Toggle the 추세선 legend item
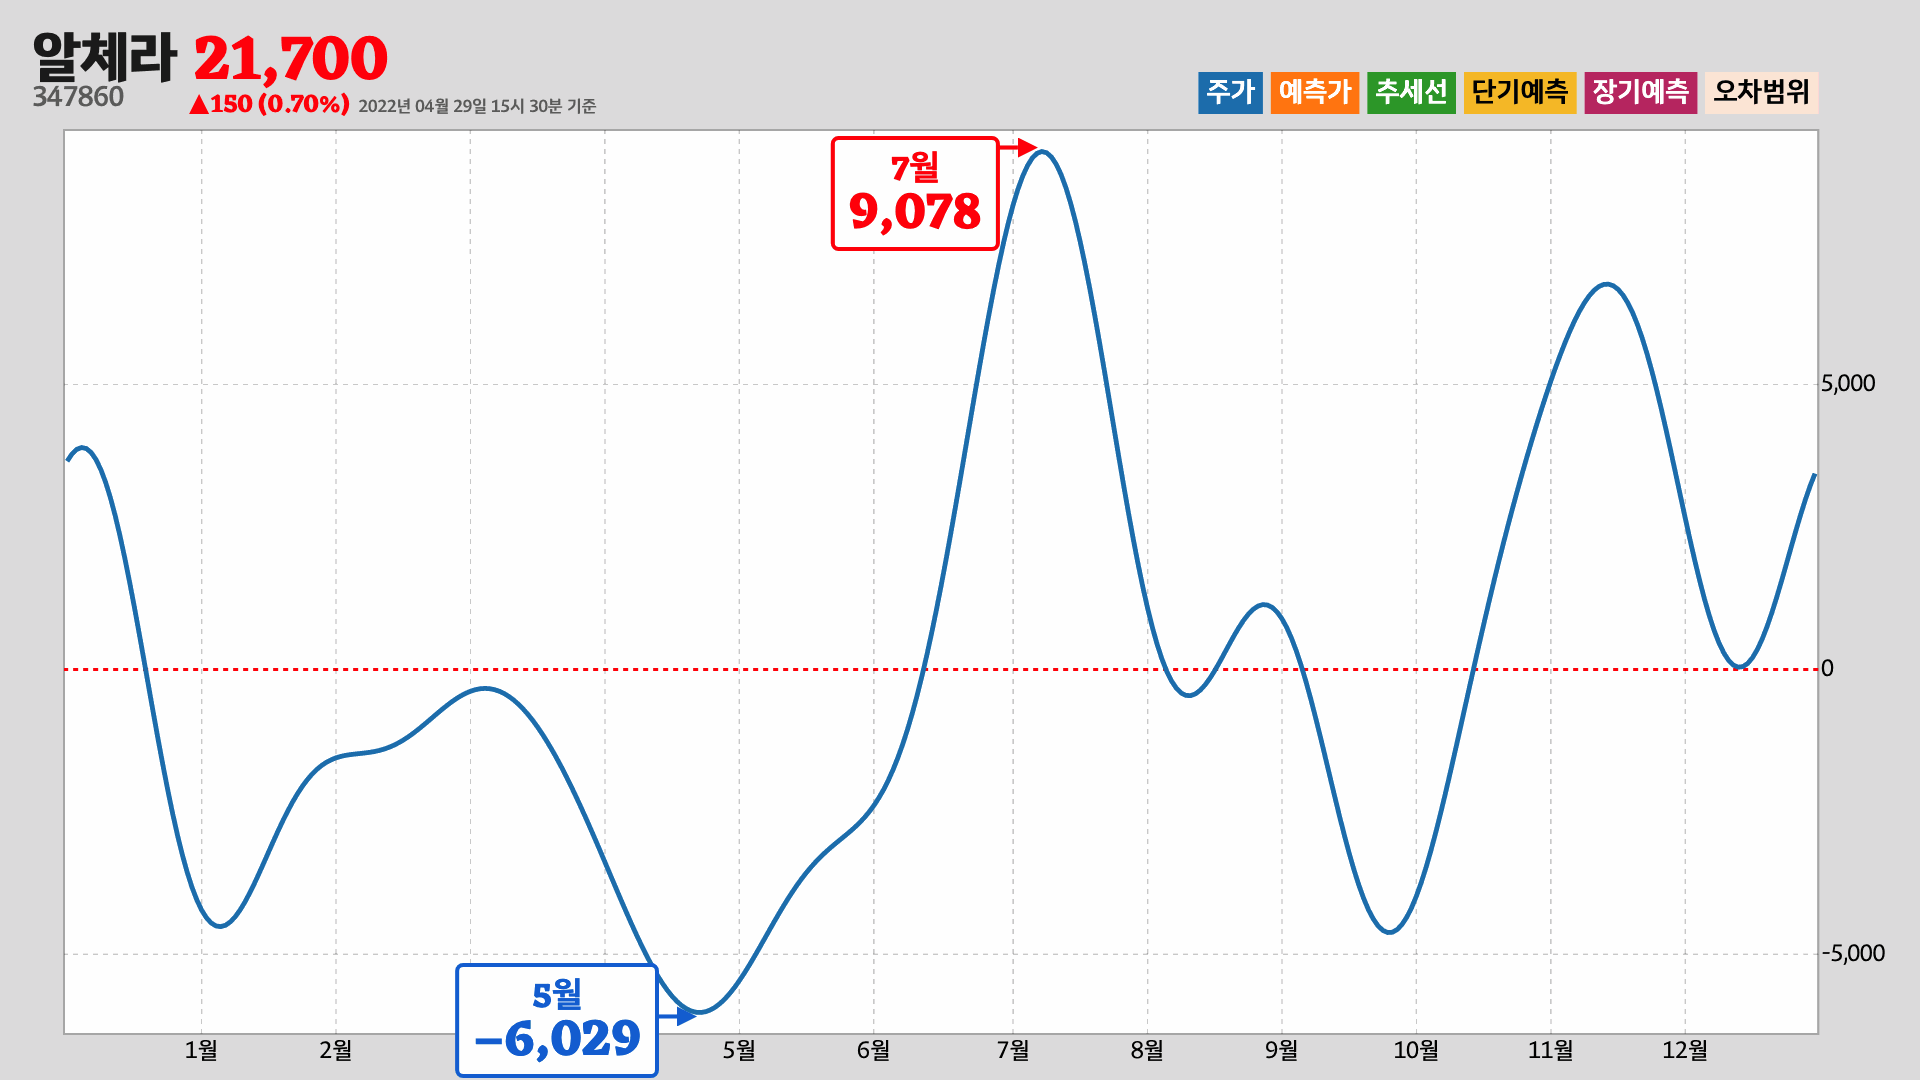Image resolution: width=1920 pixels, height=1080 pixels. [x=1410, y=92]
